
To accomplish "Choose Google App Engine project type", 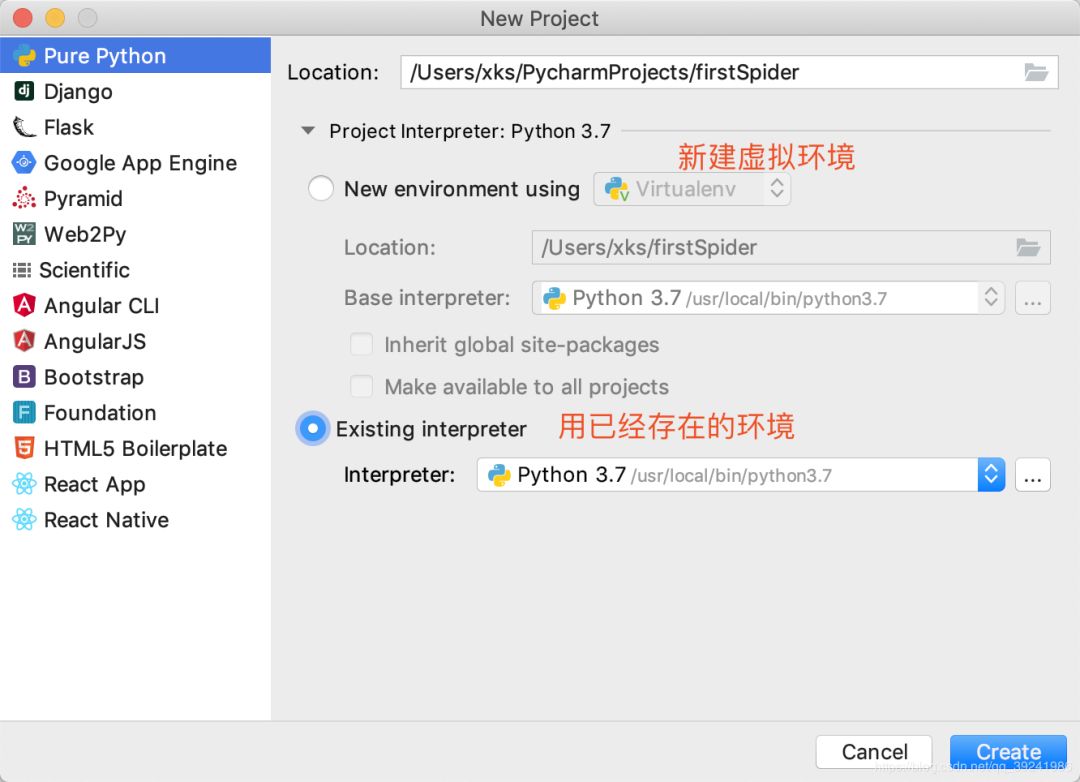I will point(135,163).
